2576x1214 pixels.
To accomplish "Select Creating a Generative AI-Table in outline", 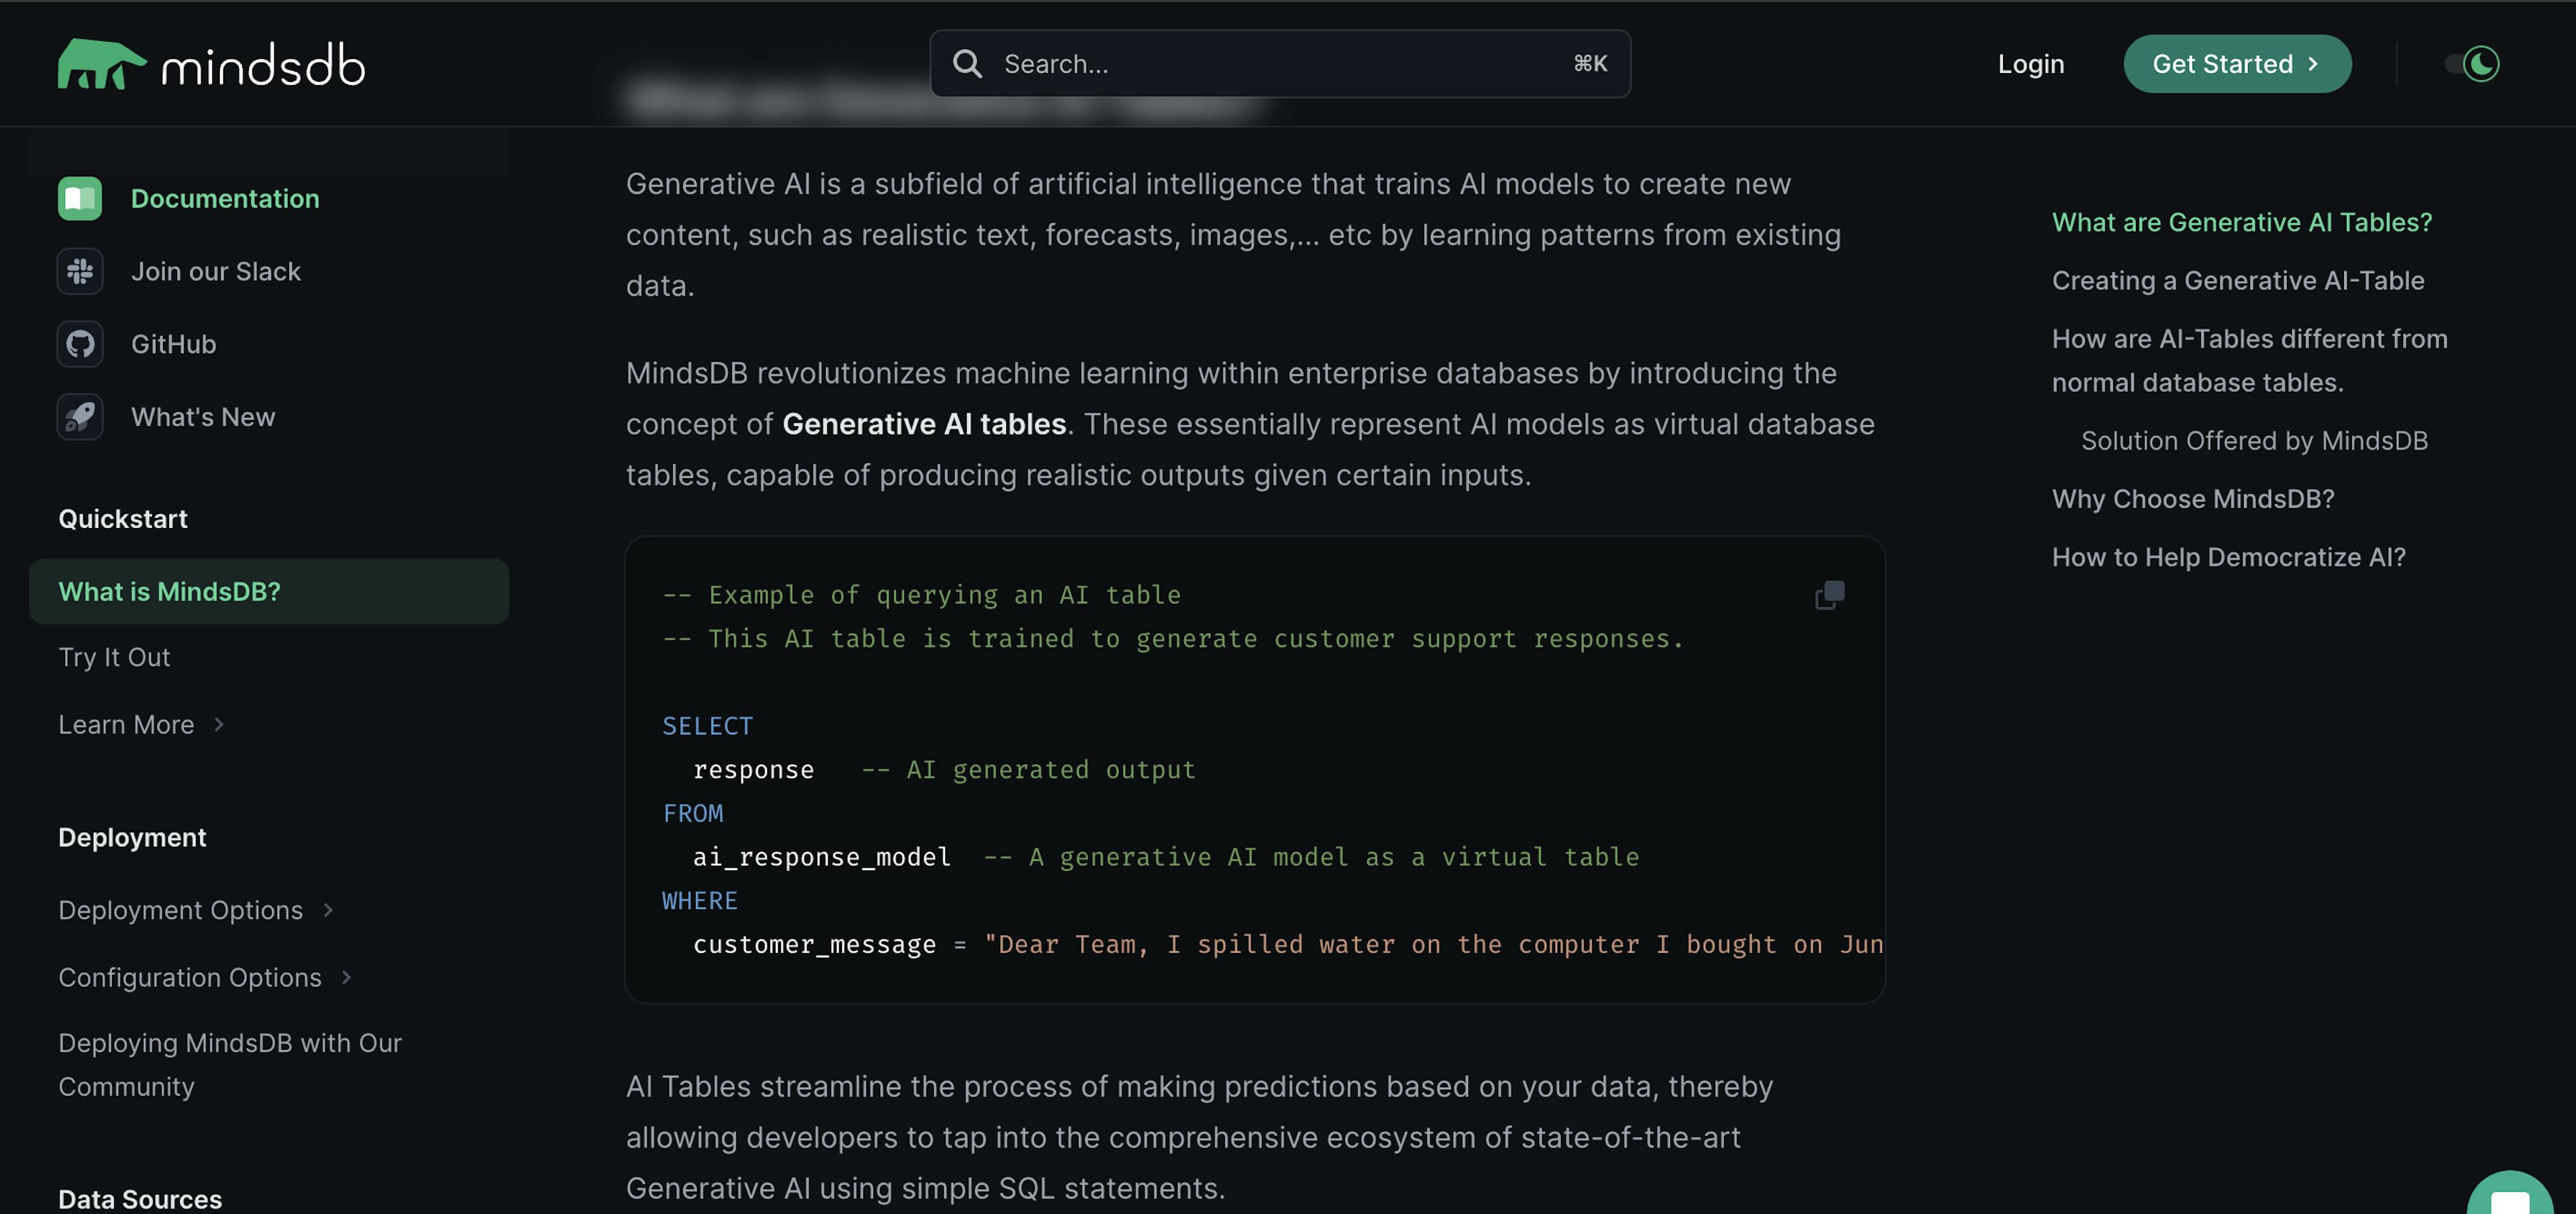I will [2238, 281].
